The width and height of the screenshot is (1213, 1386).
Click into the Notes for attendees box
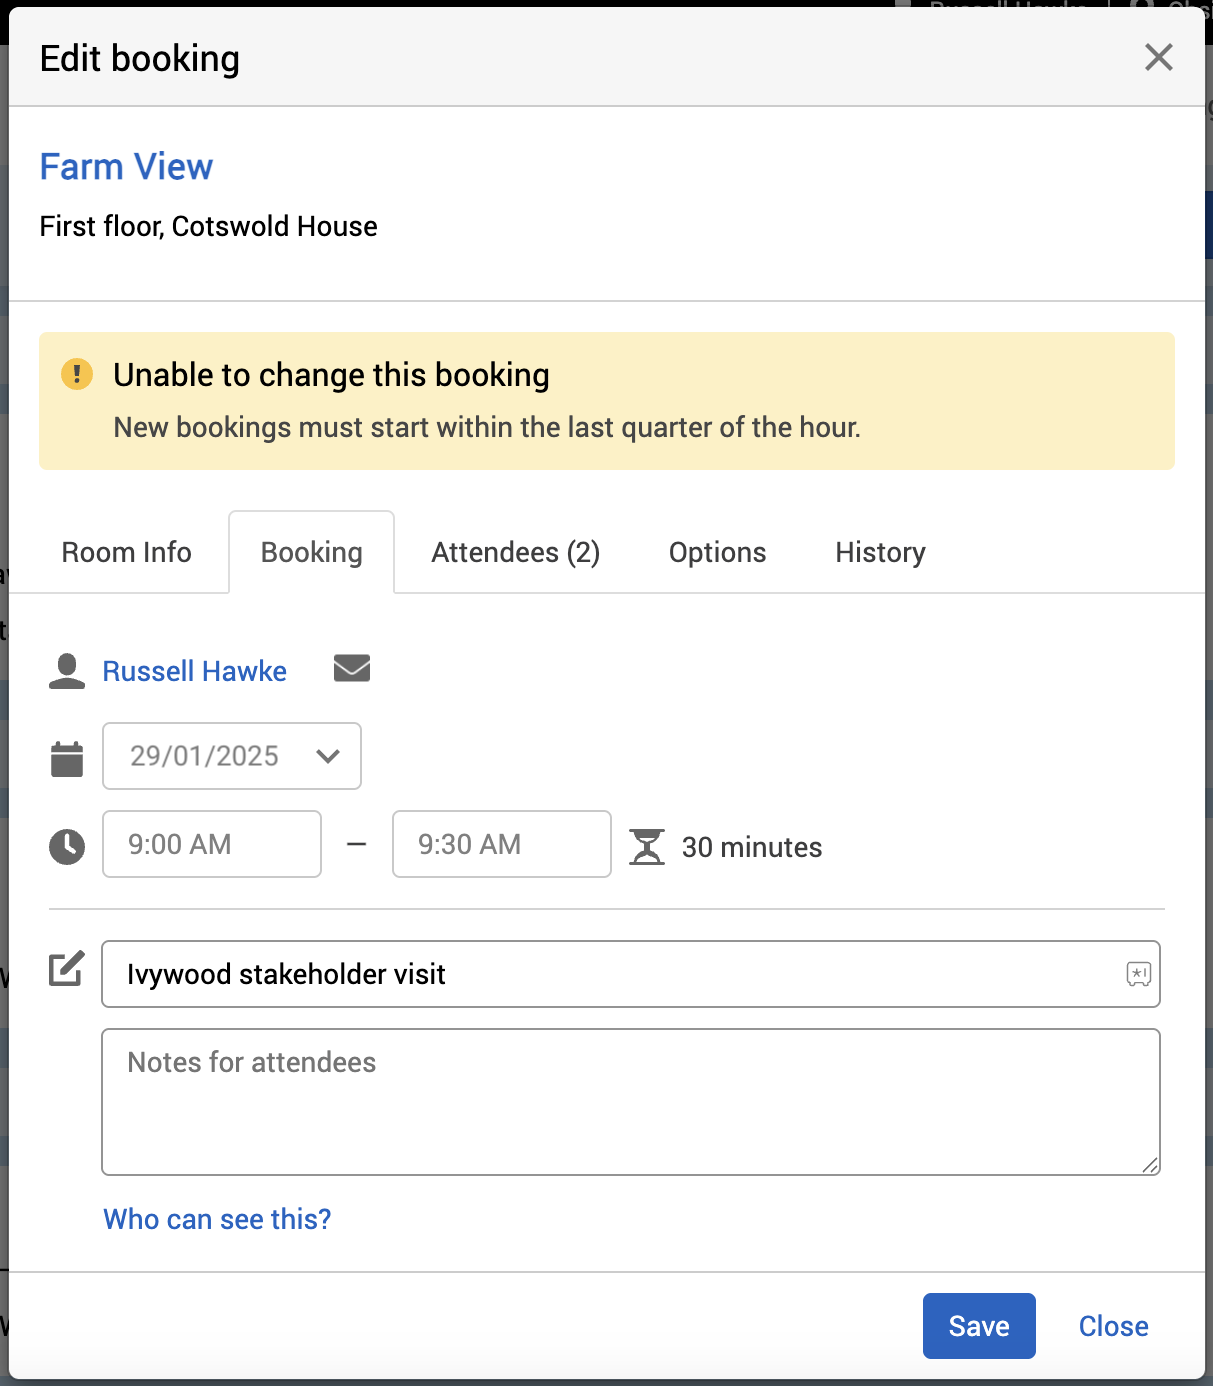pyautogui.click(x=630, y=1101)
